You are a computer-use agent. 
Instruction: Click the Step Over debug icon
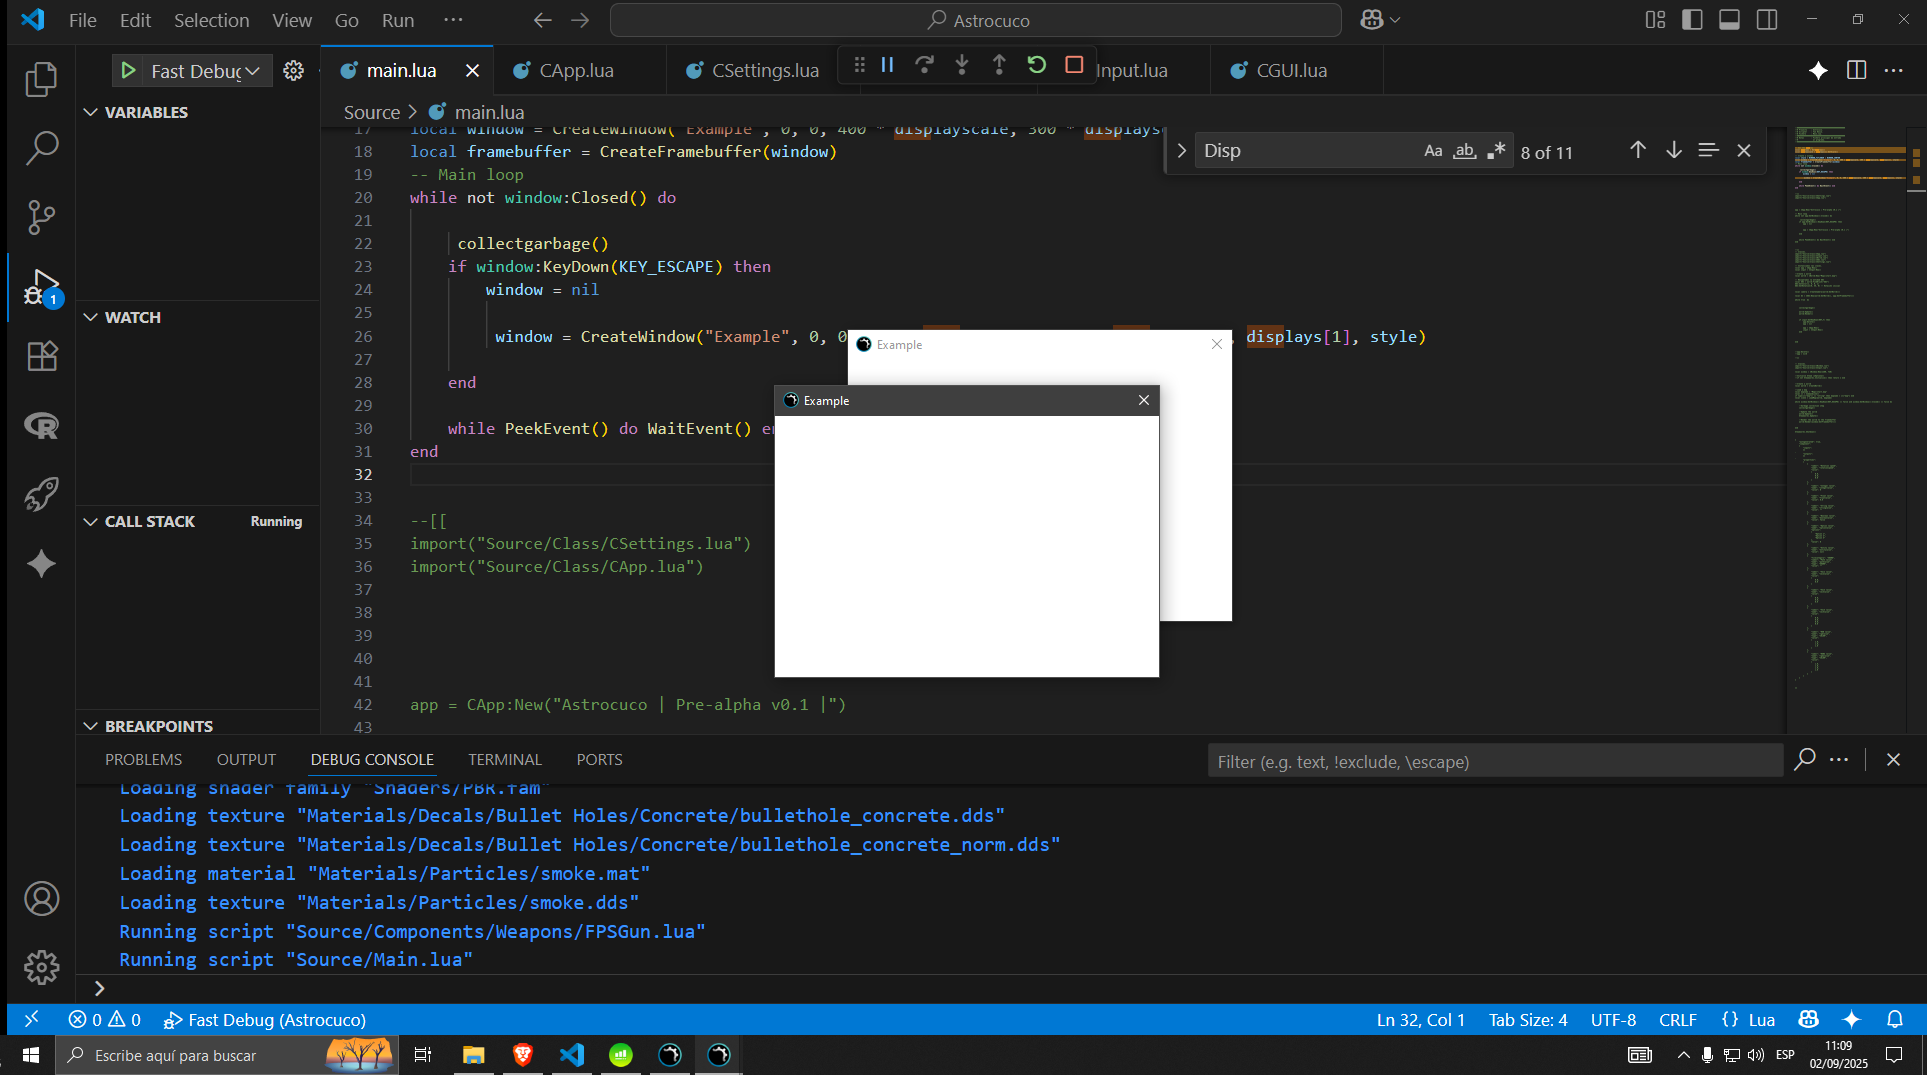point(924,65)
